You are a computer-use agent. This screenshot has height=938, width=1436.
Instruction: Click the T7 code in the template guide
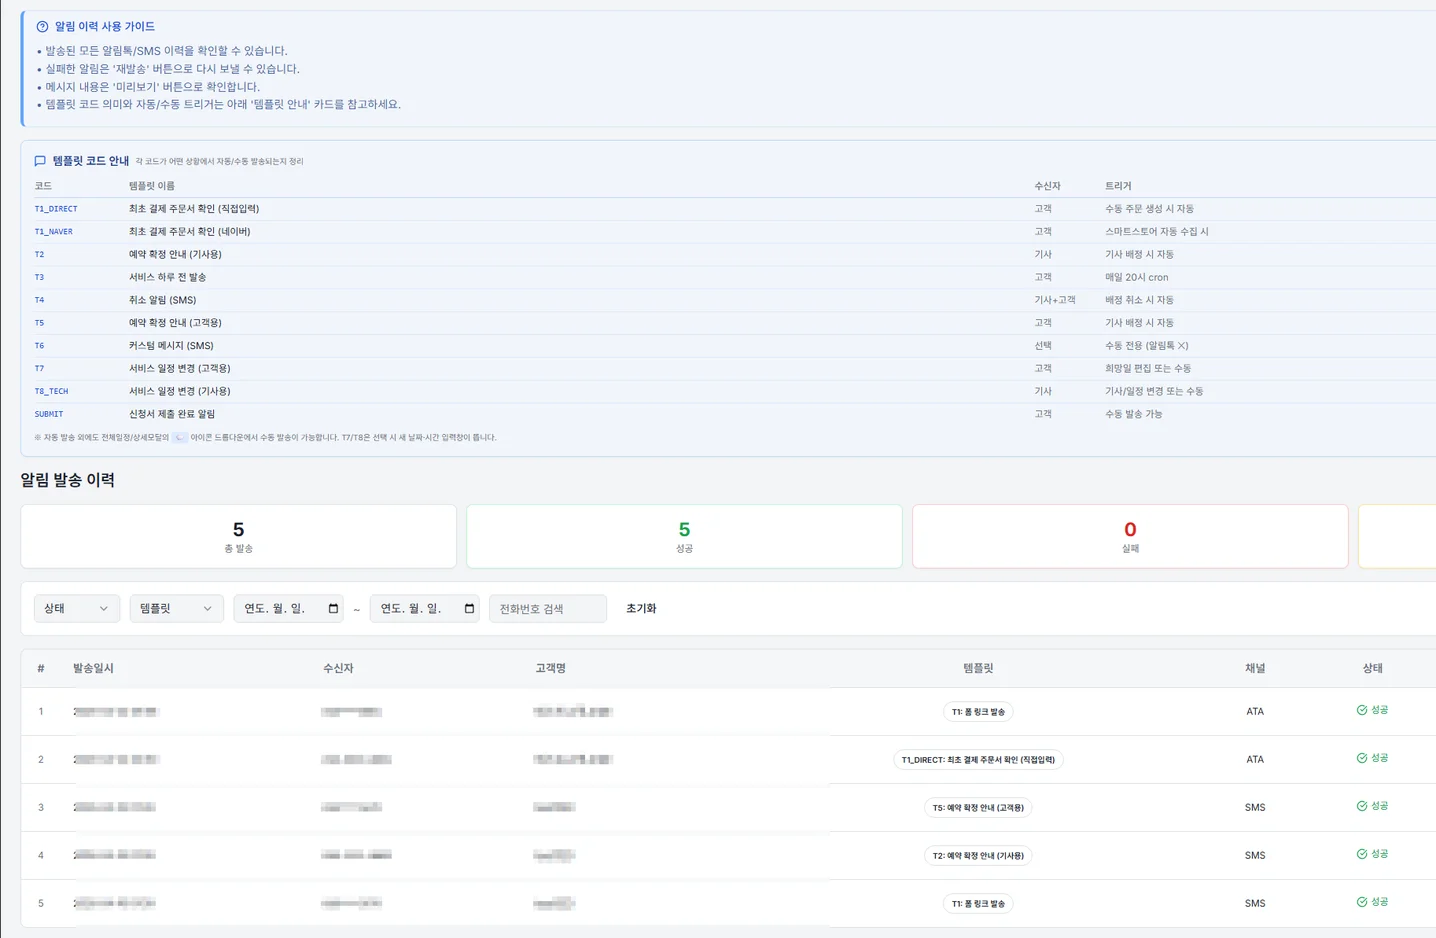pyautogui.click(x=39, y=369)
